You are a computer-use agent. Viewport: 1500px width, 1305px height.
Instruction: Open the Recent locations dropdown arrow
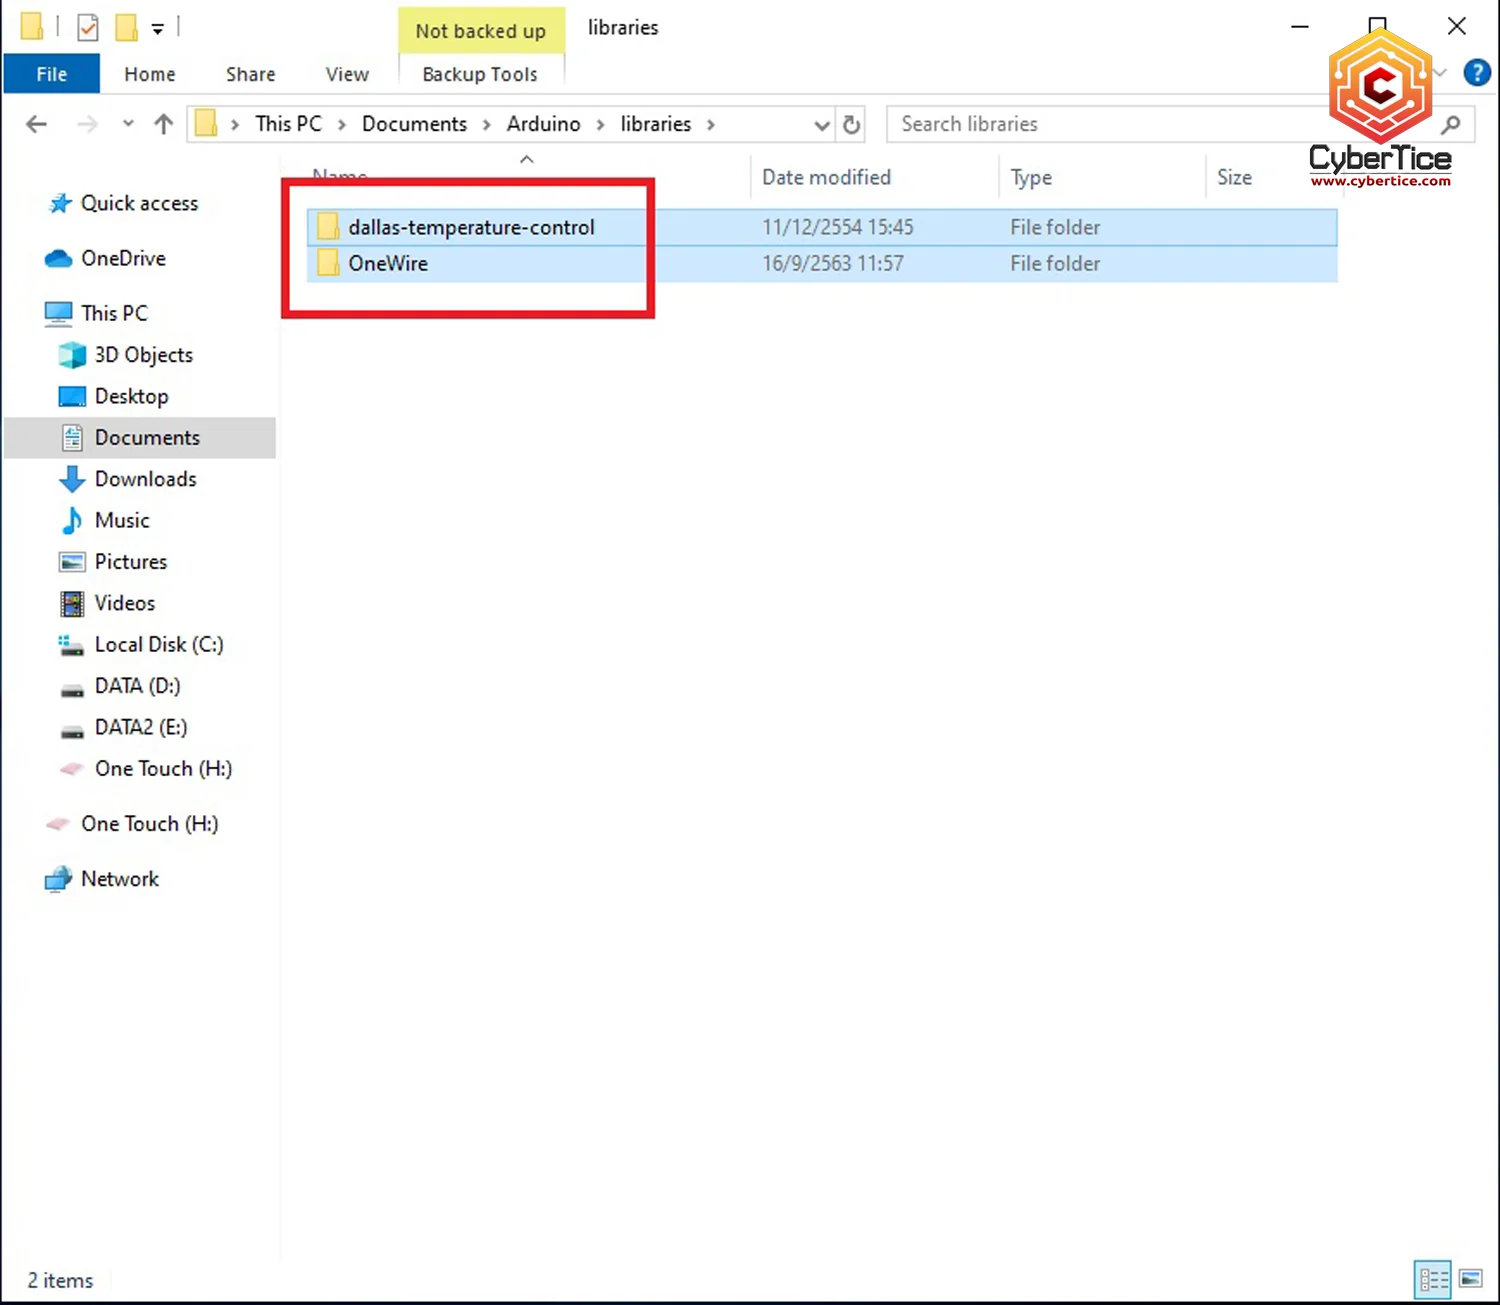coord(128,124)
